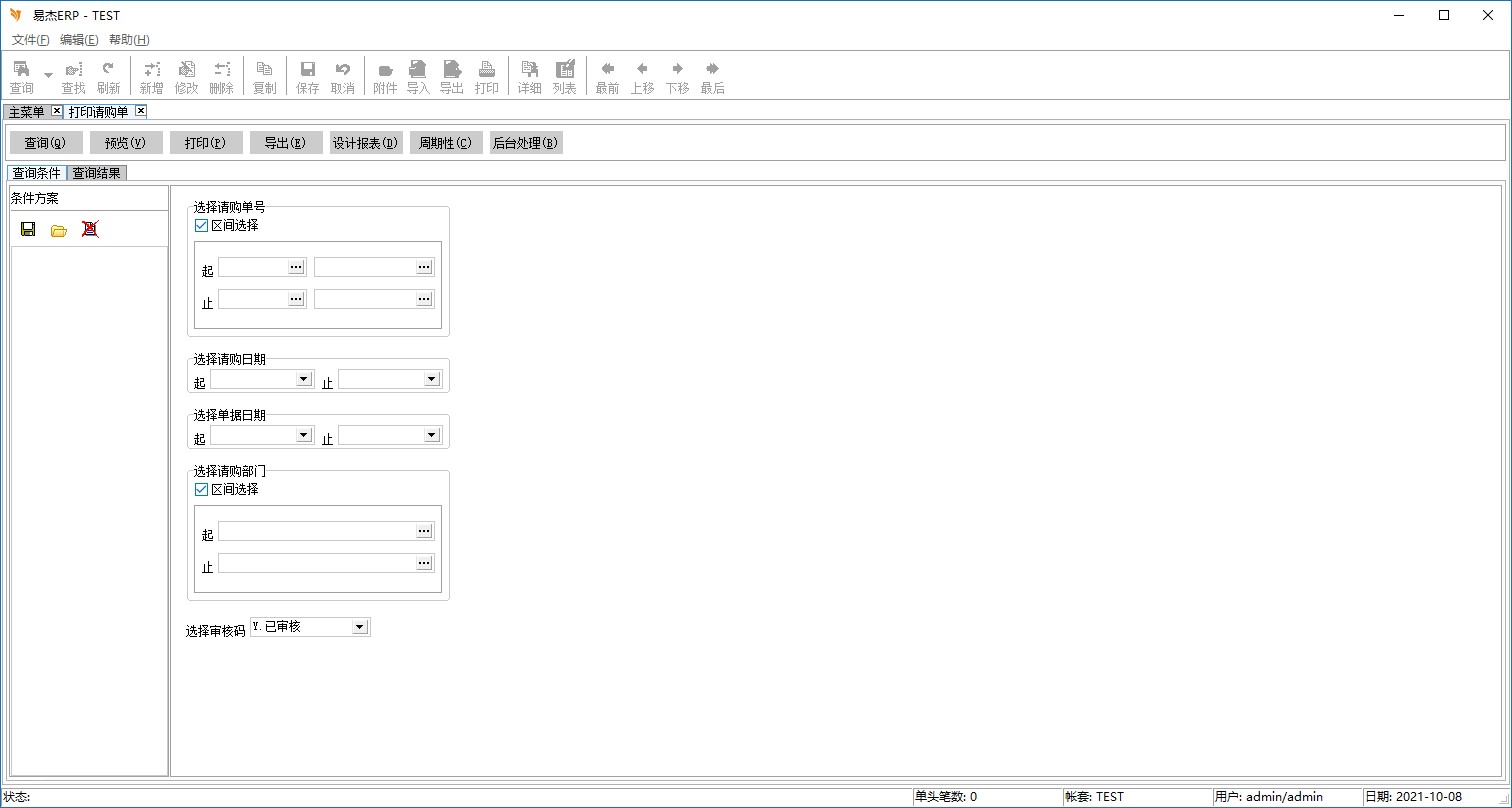Click the 新增 toolbar icon
Image resolution: width=1512 pixels, height=808 pixels.
tap(151, 76)
